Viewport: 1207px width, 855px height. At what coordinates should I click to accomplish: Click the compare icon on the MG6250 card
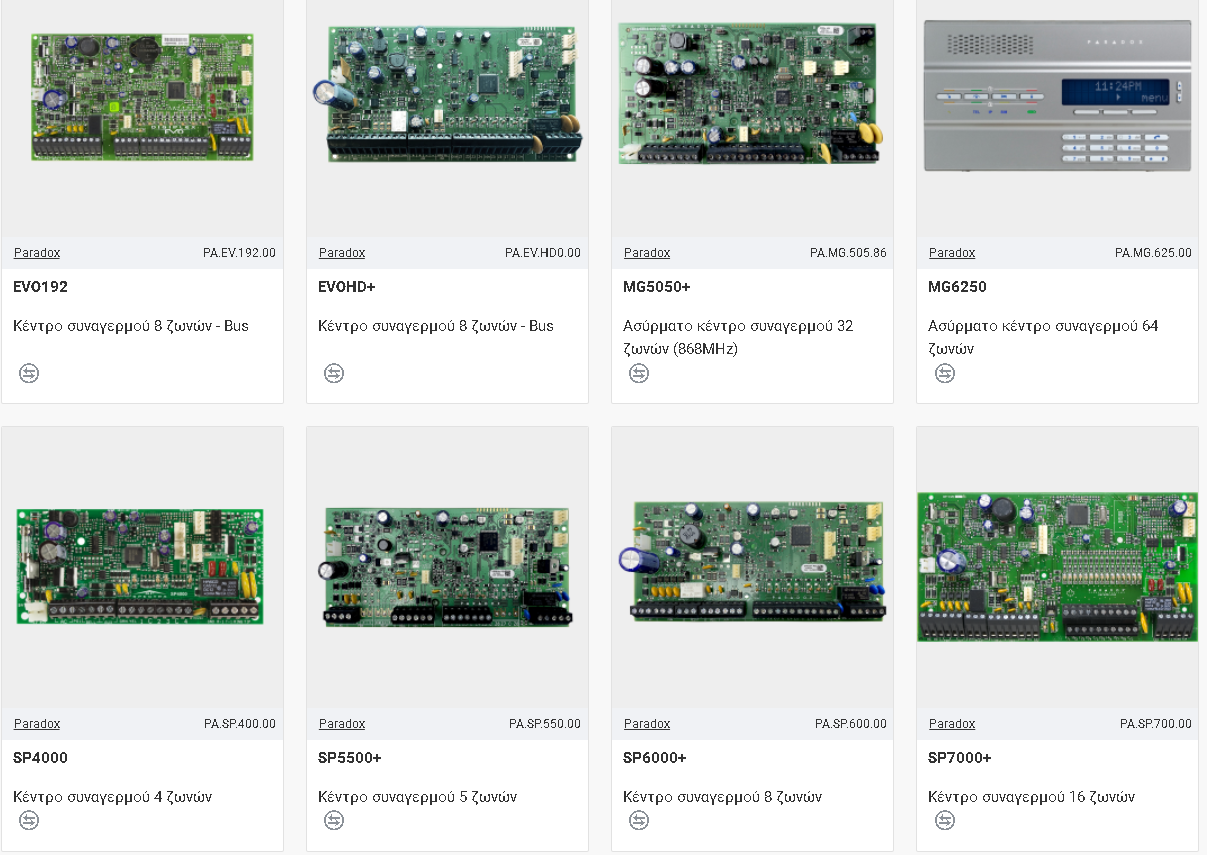[x=945, y=373]
